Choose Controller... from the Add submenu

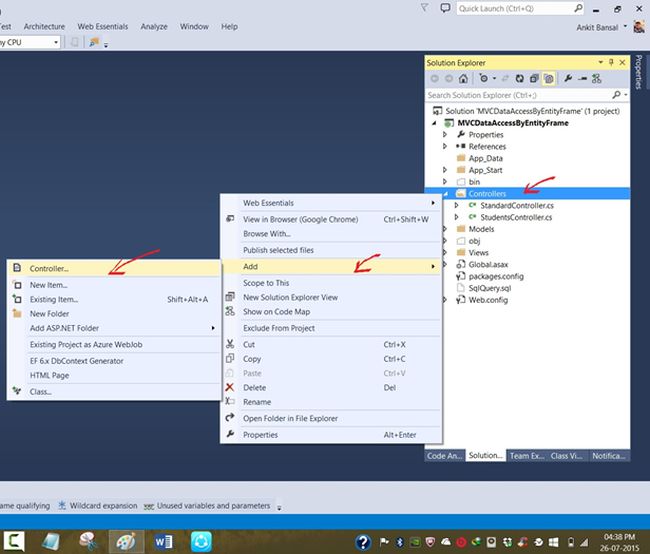(x=49, y=269)
